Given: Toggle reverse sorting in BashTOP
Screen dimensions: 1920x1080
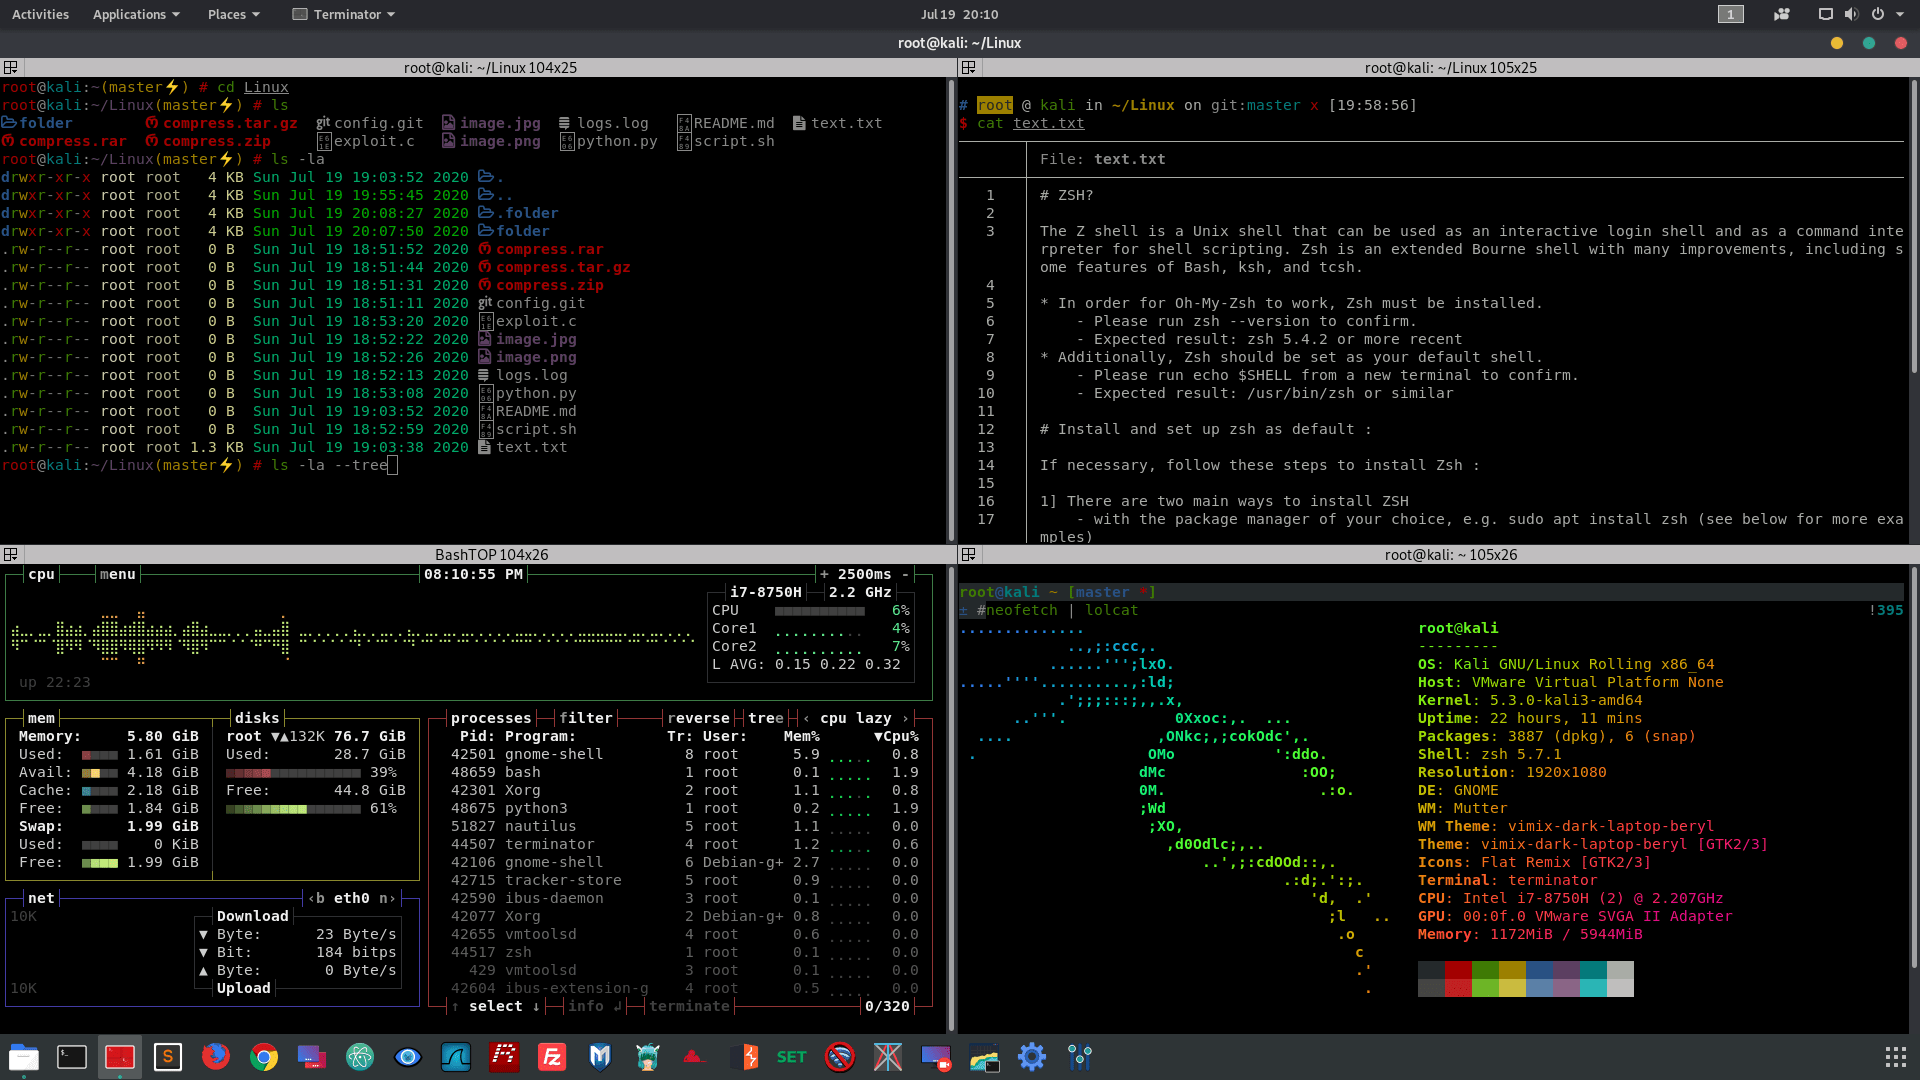Looking at the screenshot, I should (x=699, y=717).
